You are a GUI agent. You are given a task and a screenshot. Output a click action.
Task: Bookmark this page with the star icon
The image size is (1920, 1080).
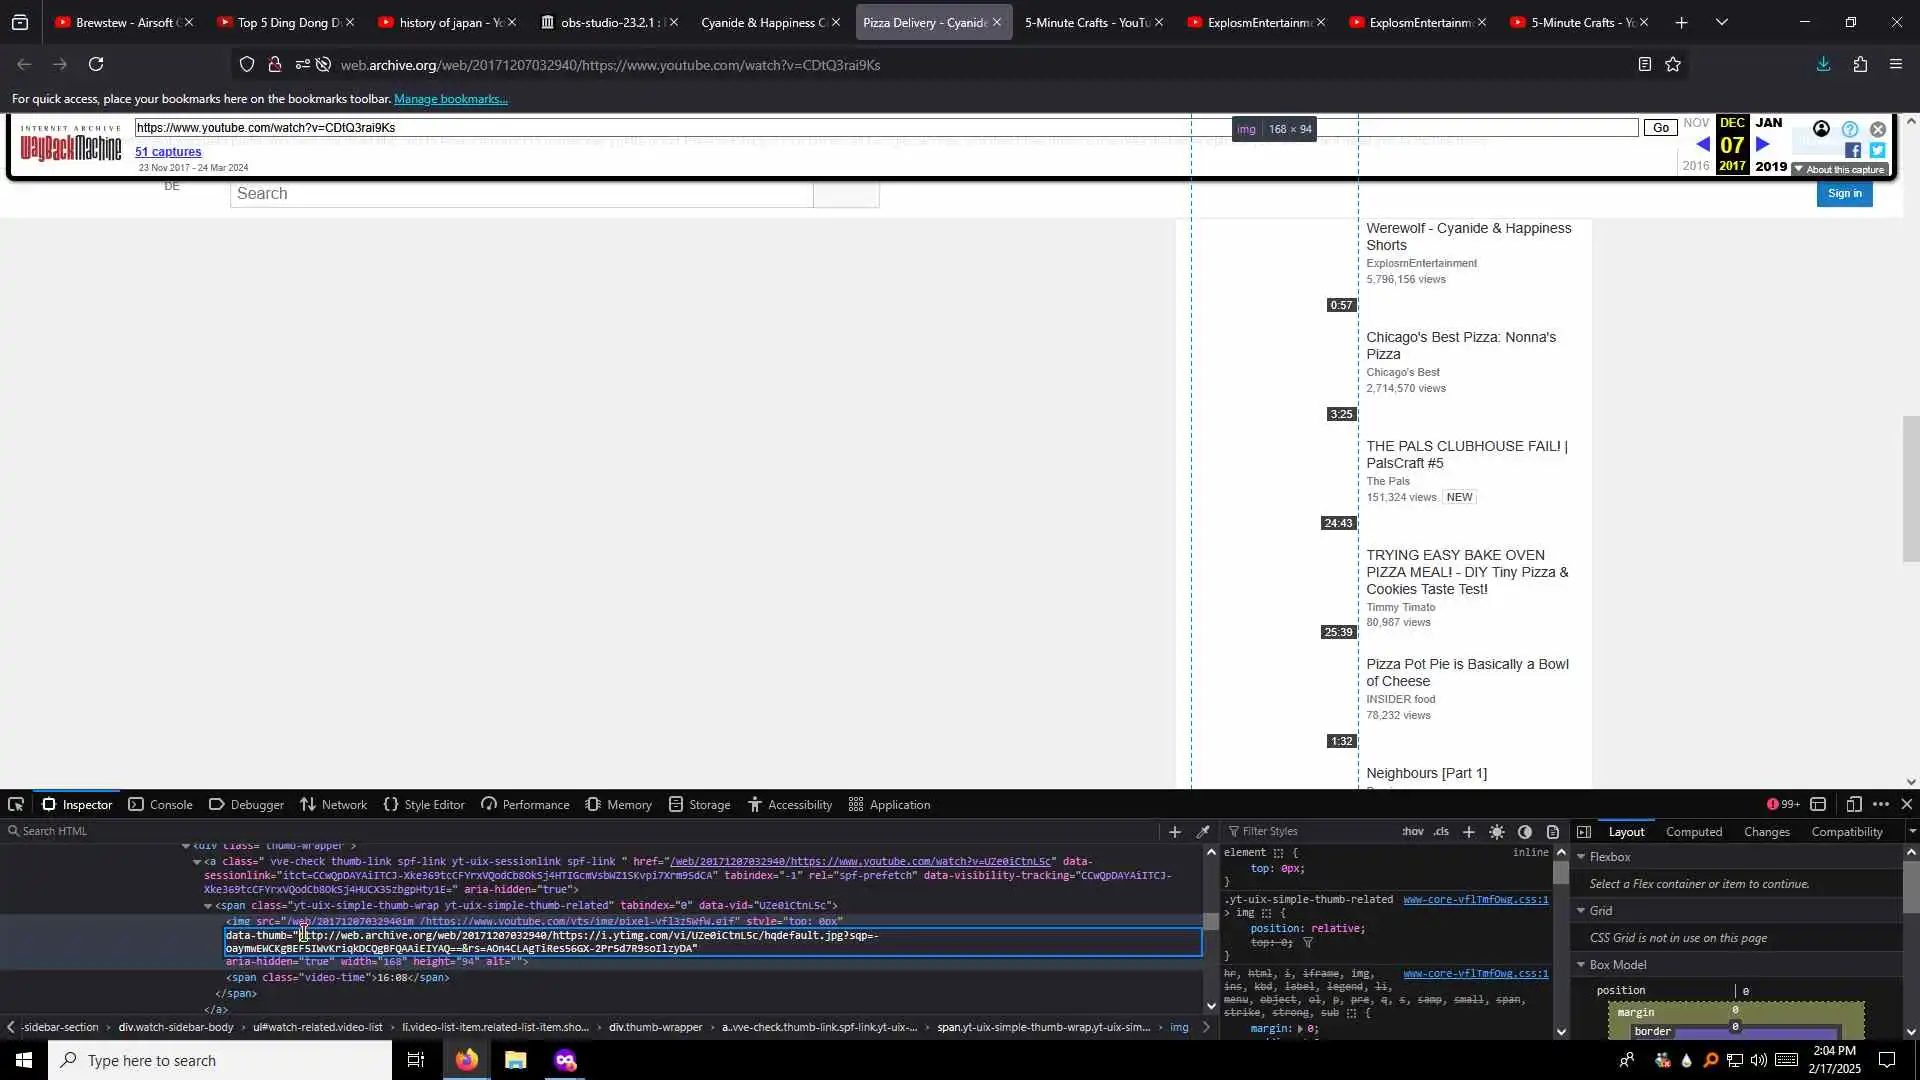[1673, 65]
